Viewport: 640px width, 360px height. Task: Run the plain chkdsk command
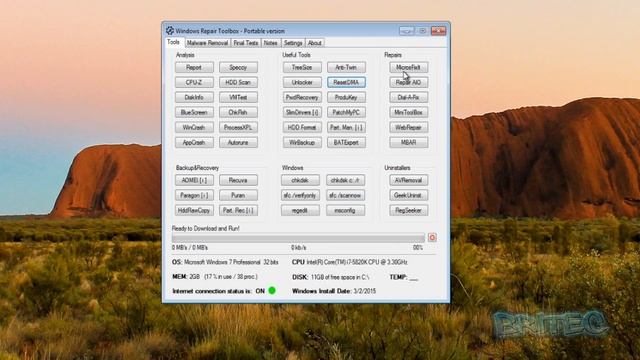[300, 180]
